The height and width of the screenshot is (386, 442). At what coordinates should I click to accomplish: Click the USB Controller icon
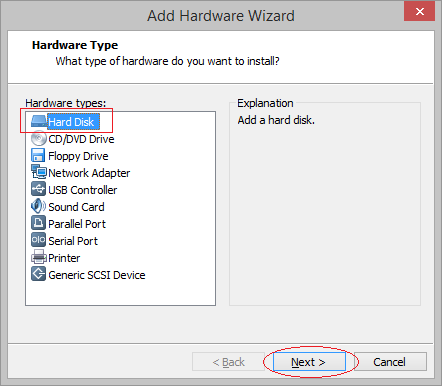[x=38, y=189]
